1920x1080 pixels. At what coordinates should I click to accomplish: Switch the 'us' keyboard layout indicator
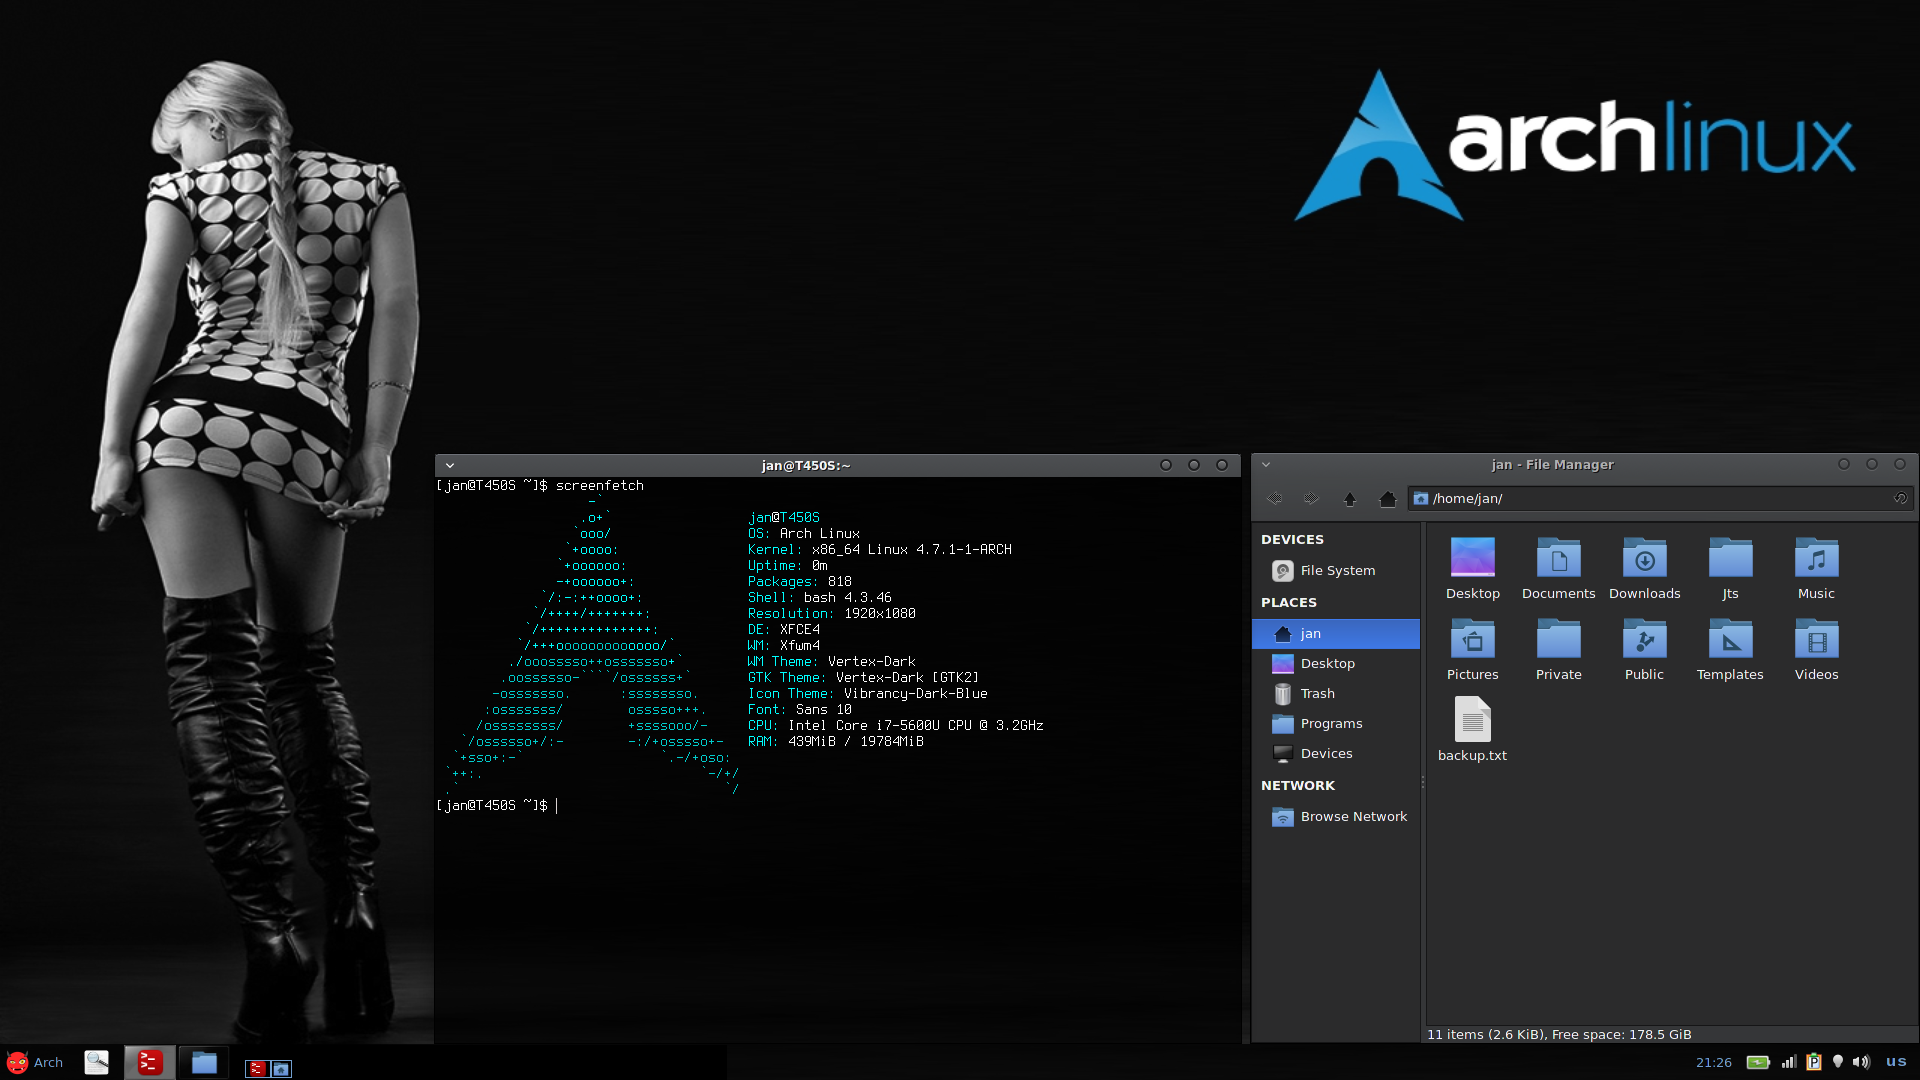pyautogui.click(x=1896, y=1062)
